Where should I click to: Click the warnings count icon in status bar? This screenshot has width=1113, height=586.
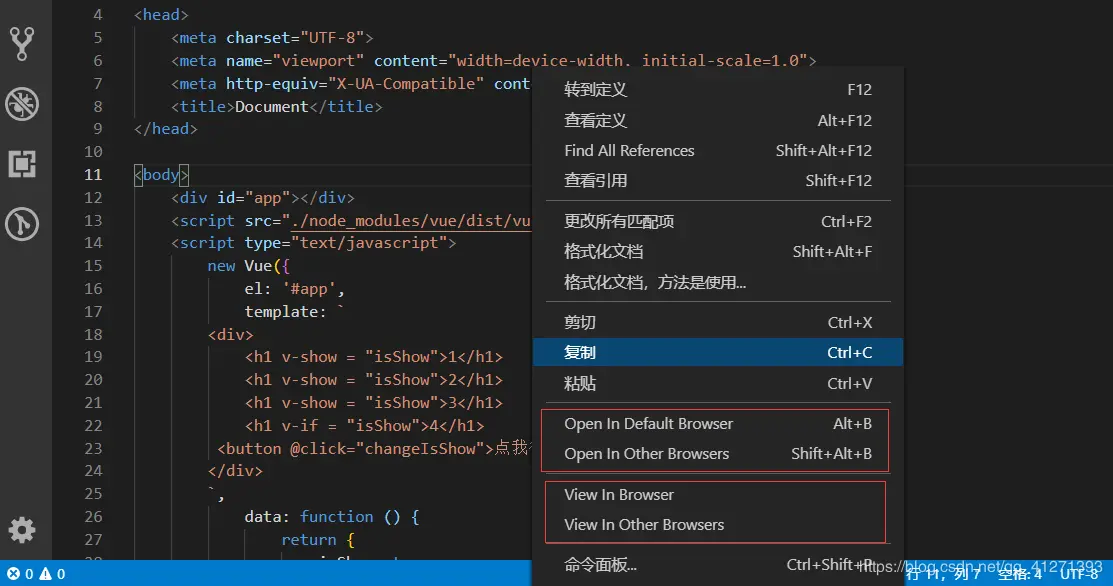click(x=53, y=574)
